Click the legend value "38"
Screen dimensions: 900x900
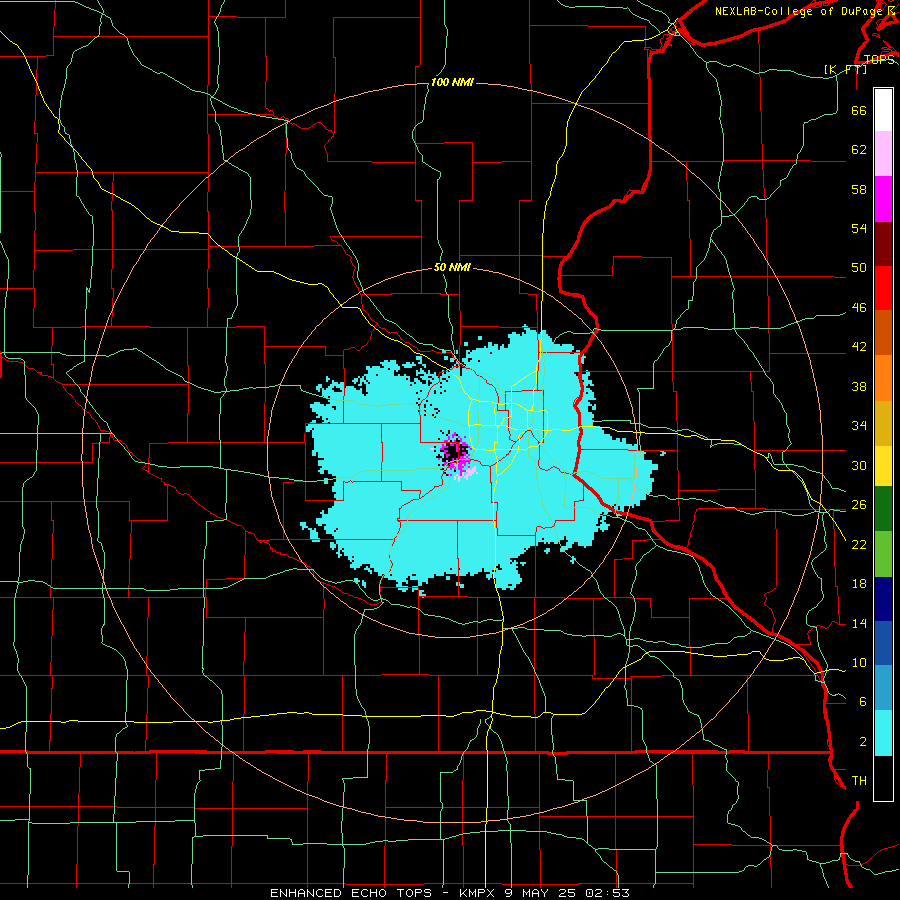coord(859,387)
